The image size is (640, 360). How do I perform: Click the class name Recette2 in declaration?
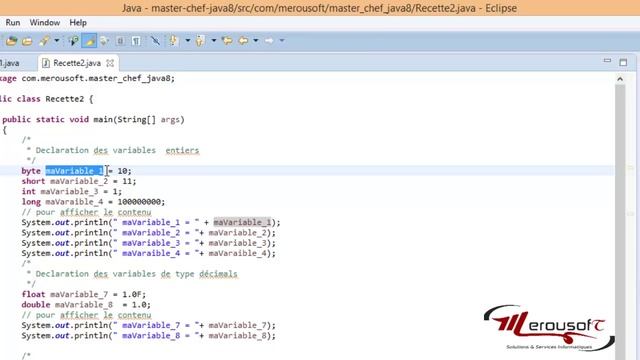click(x=64, y=99)
